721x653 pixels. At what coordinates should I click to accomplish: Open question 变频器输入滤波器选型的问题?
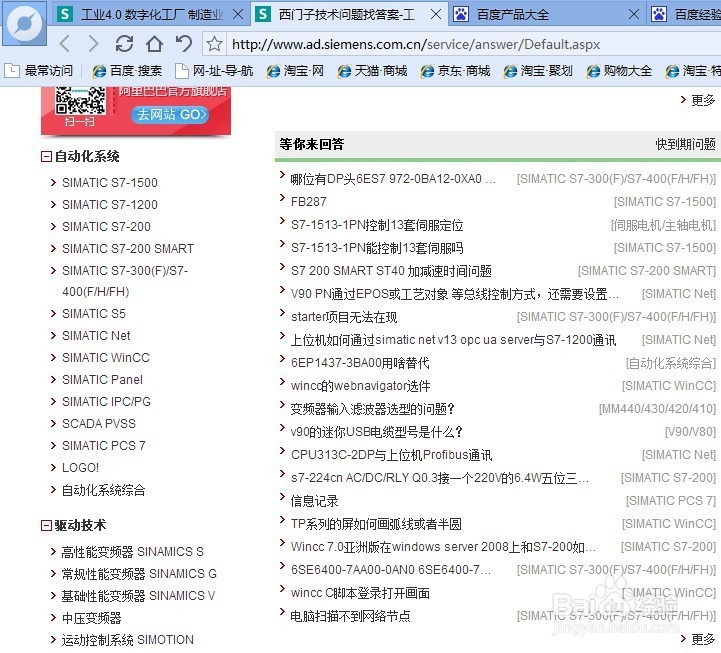(x=372, y=409)
